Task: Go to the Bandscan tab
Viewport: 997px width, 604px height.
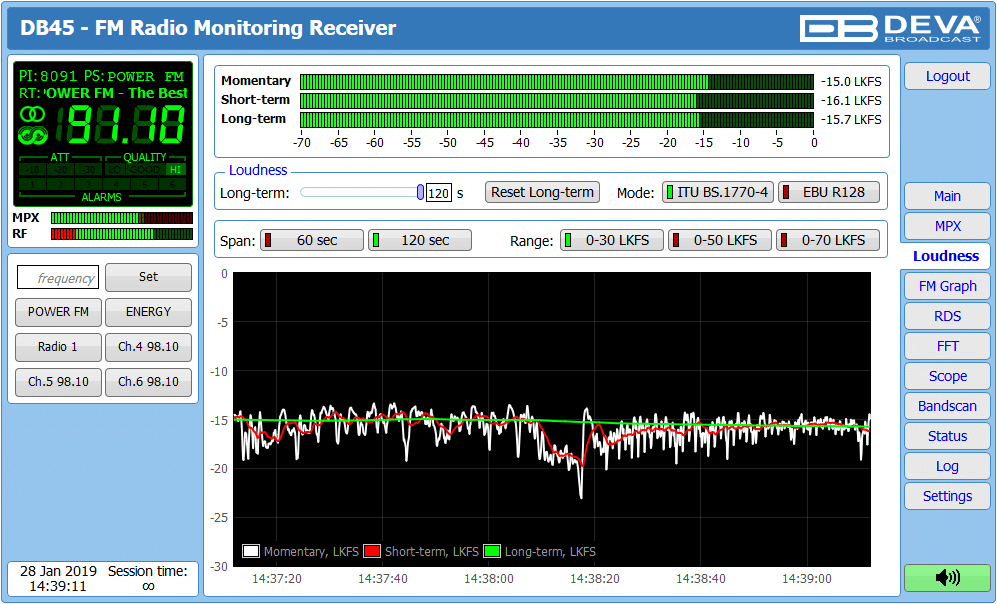Action: click(947, 406)
